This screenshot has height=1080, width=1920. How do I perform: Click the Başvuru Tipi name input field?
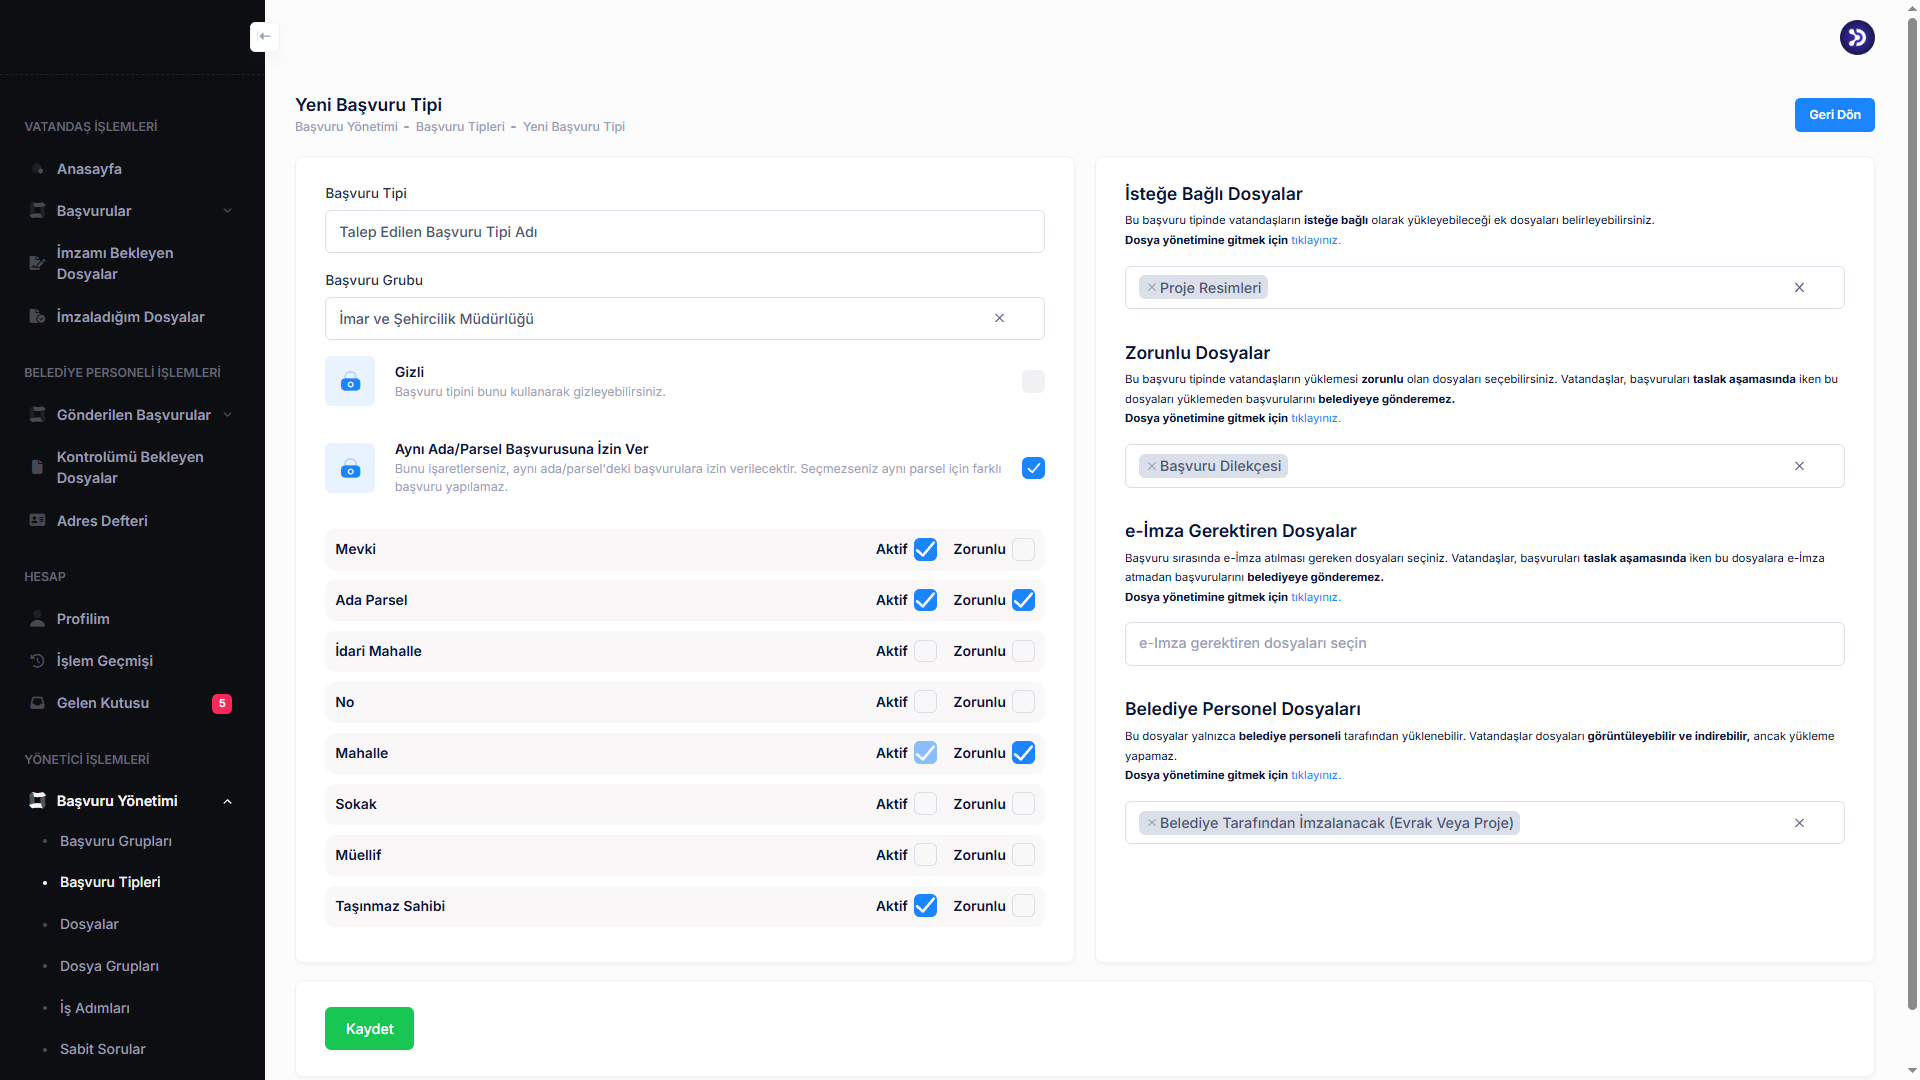684,232
